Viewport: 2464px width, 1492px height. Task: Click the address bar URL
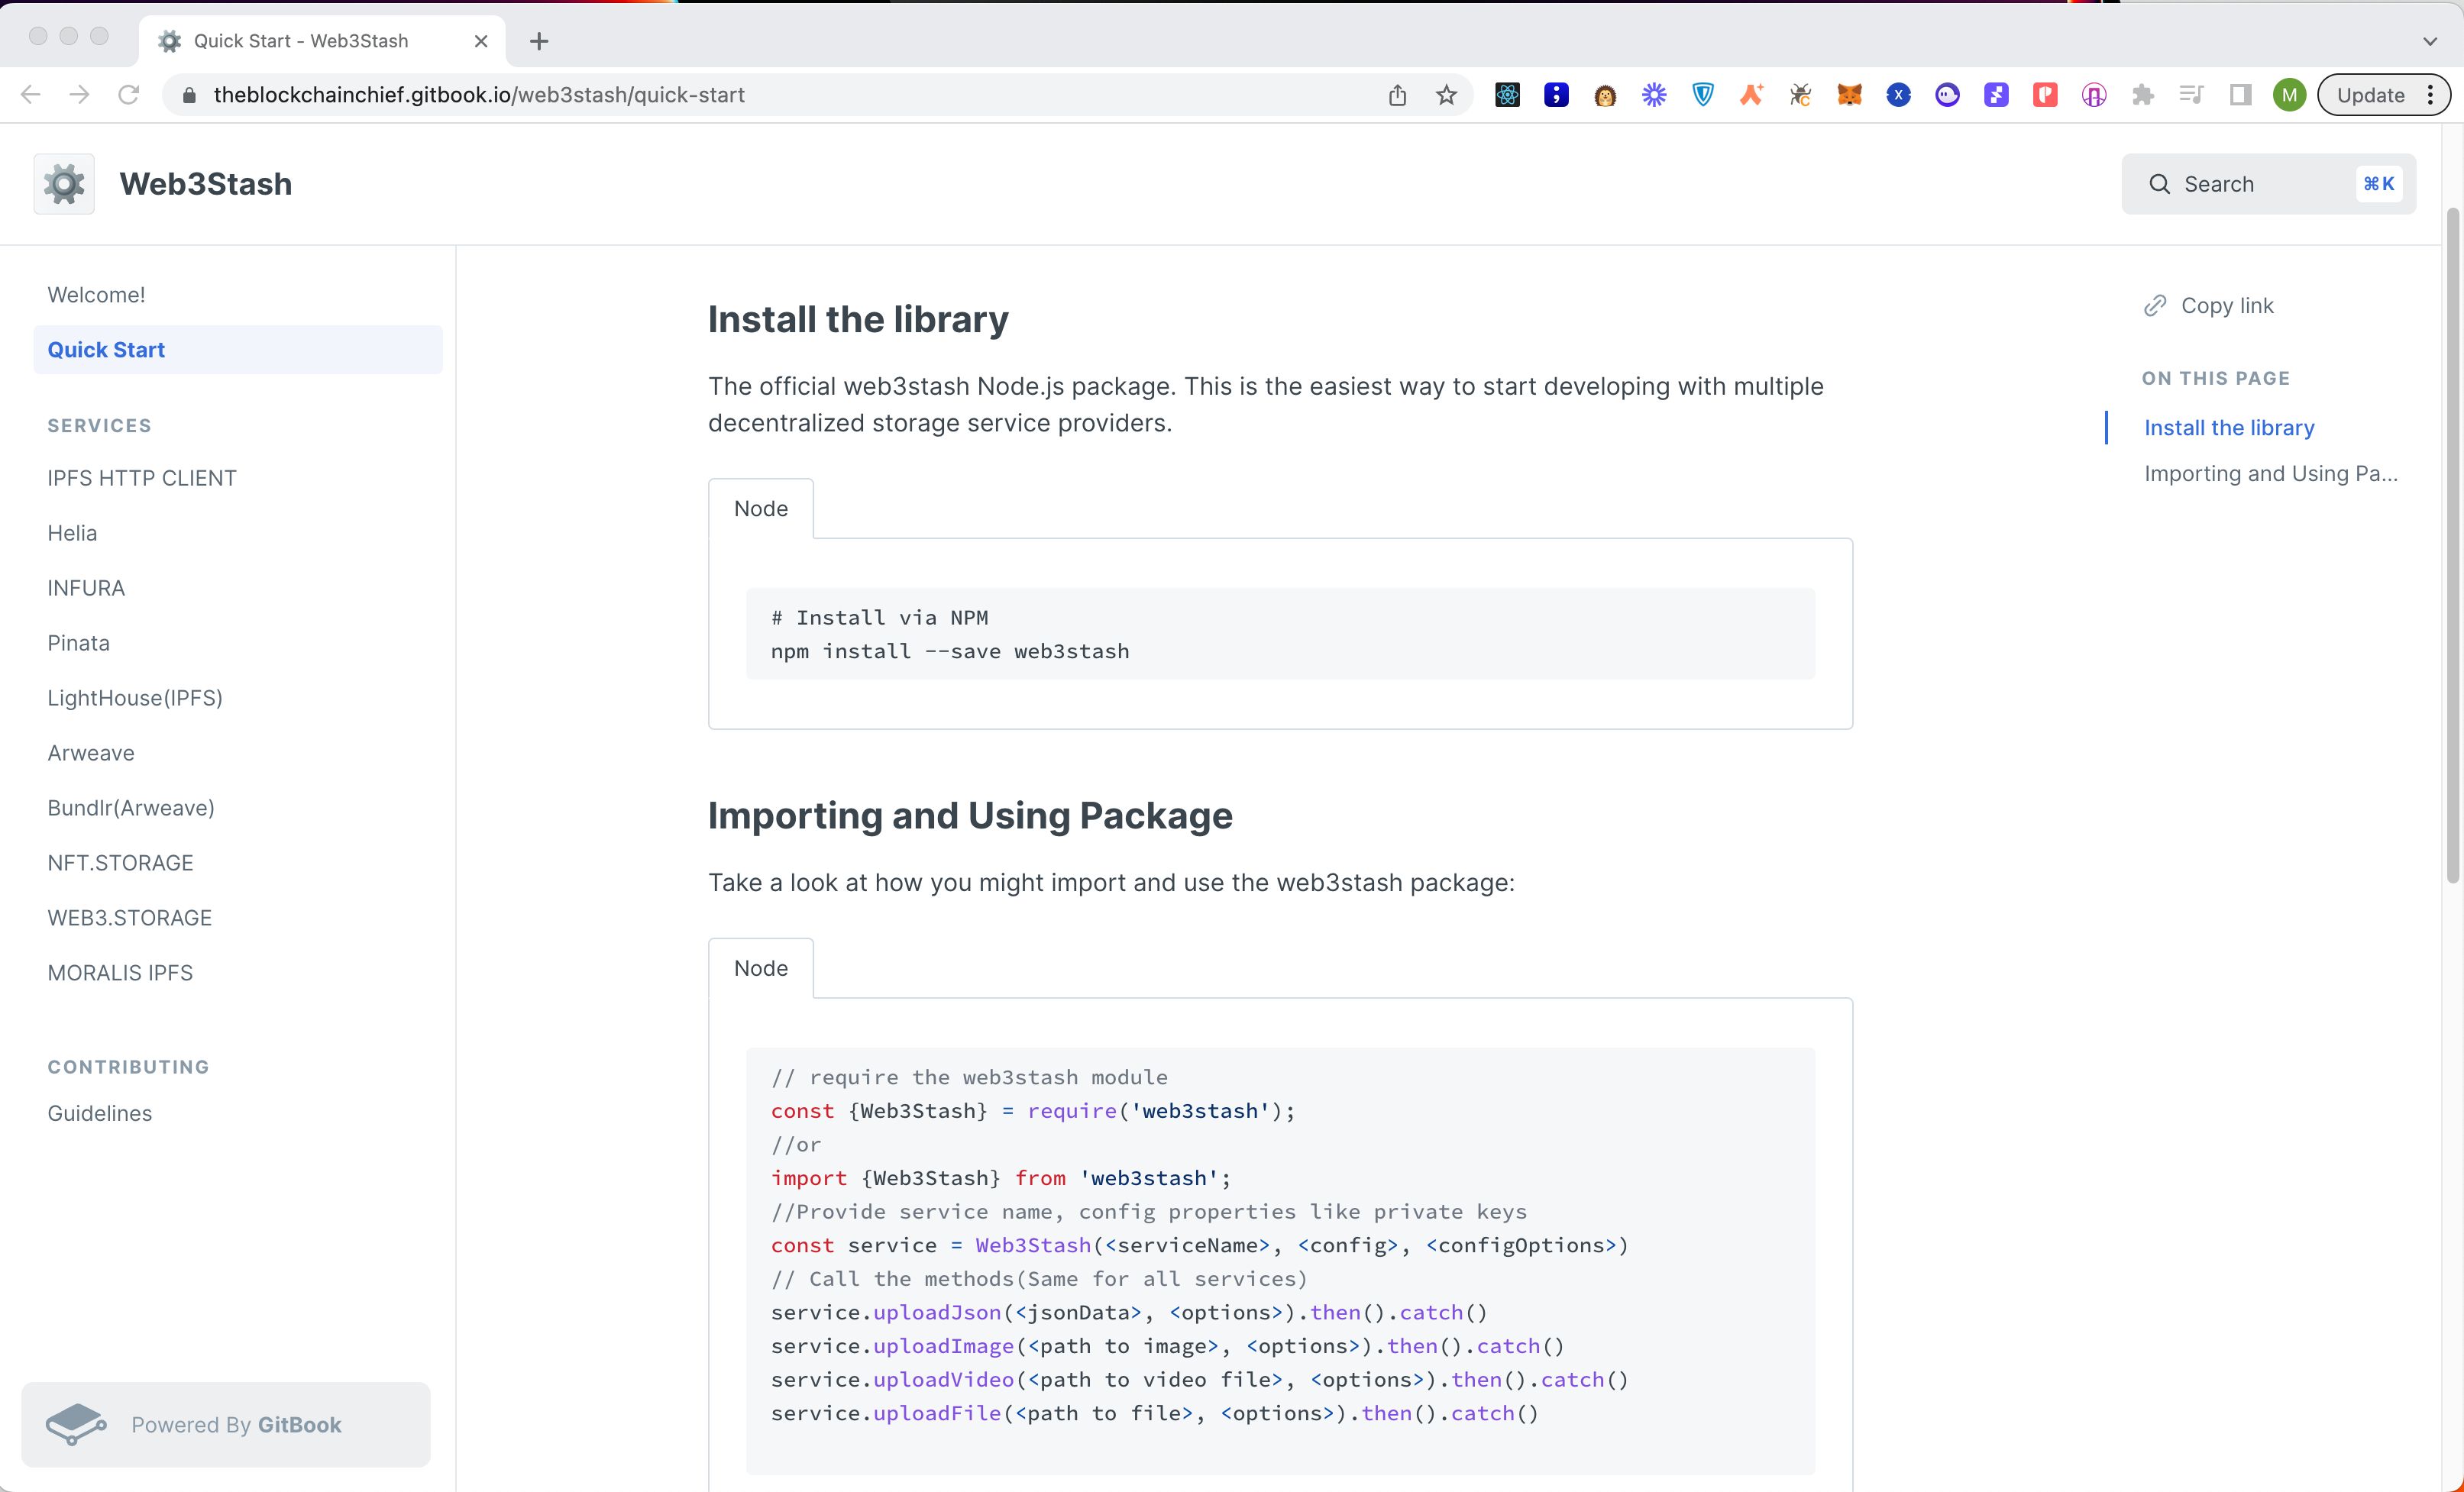tap(479, 95)
